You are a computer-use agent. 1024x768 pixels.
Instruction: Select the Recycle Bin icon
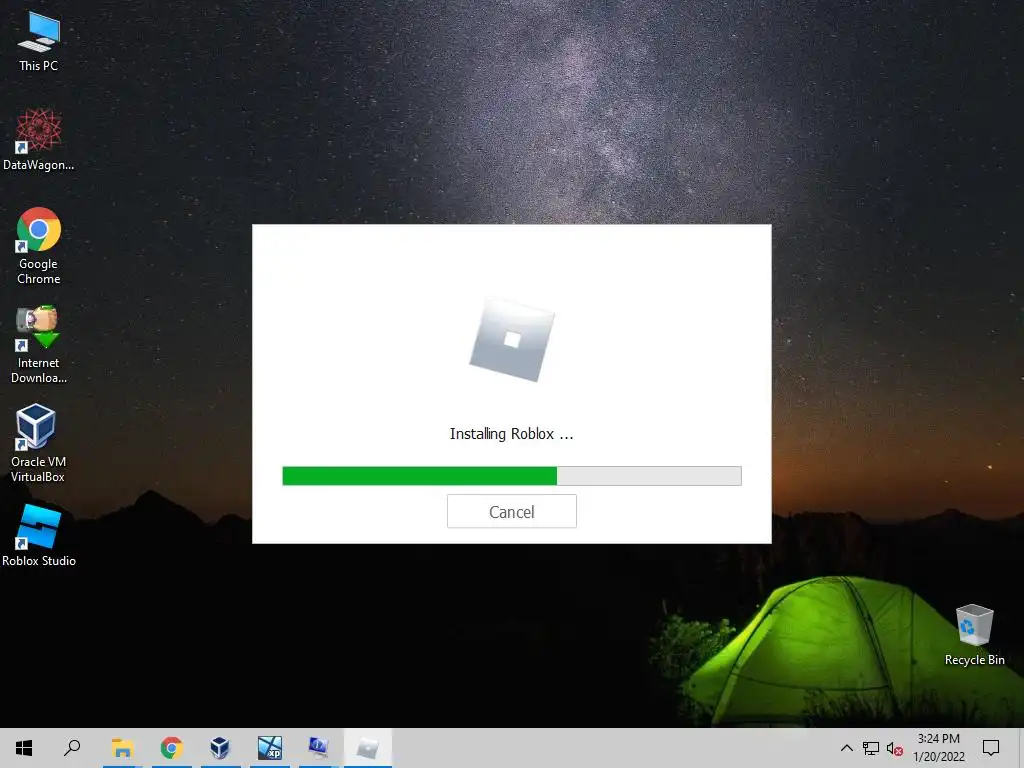(974, 635)
